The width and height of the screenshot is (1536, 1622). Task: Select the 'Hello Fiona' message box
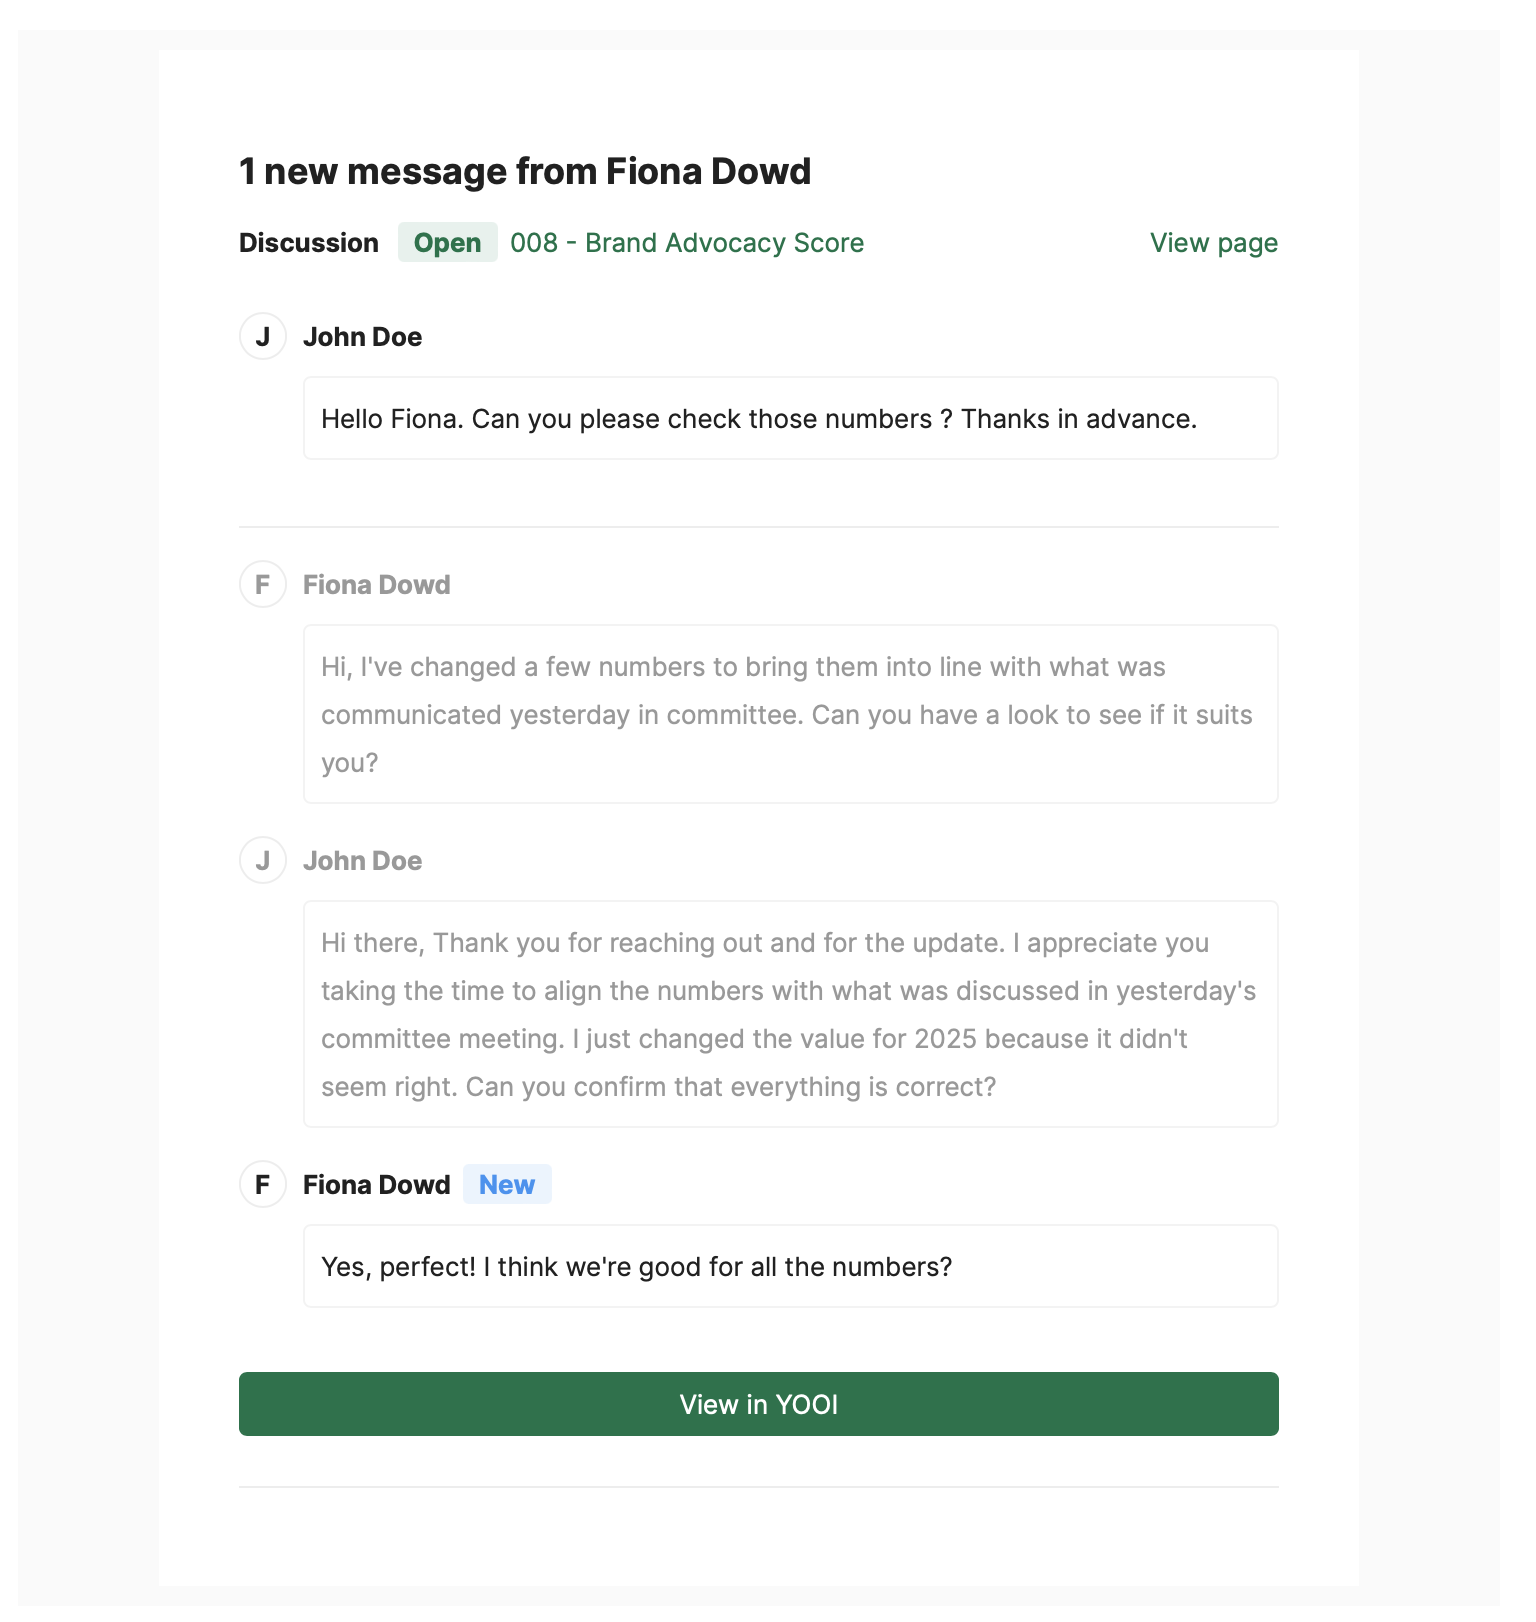pos(790,418)
